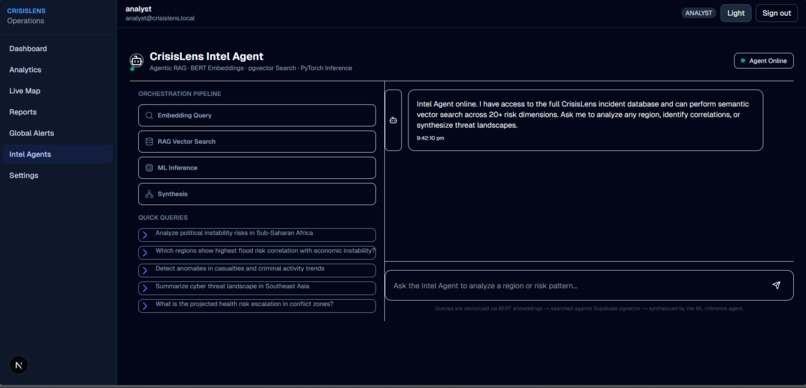
Task: Click chevron beside projected health risk query
Action: click(145, 306)
